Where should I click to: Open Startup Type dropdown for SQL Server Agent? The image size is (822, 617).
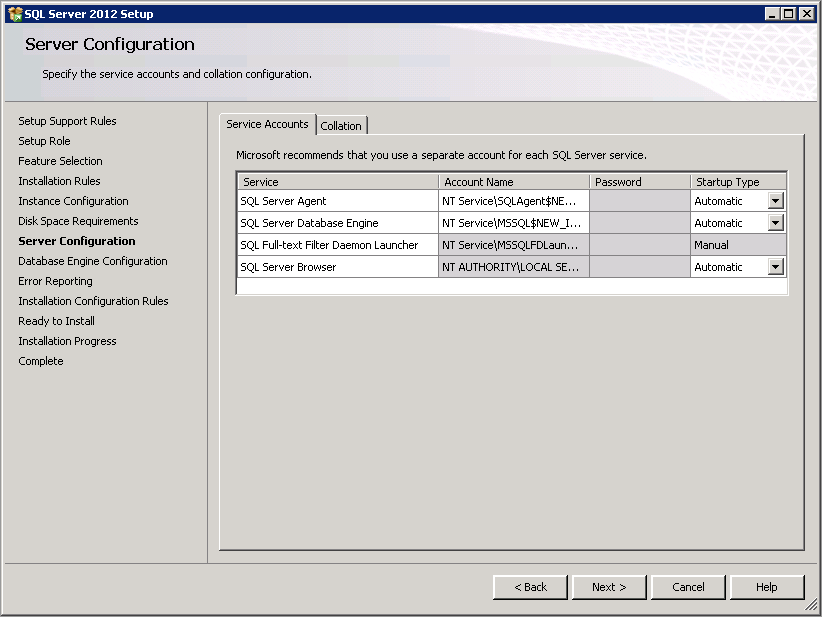tap(775, 201)
